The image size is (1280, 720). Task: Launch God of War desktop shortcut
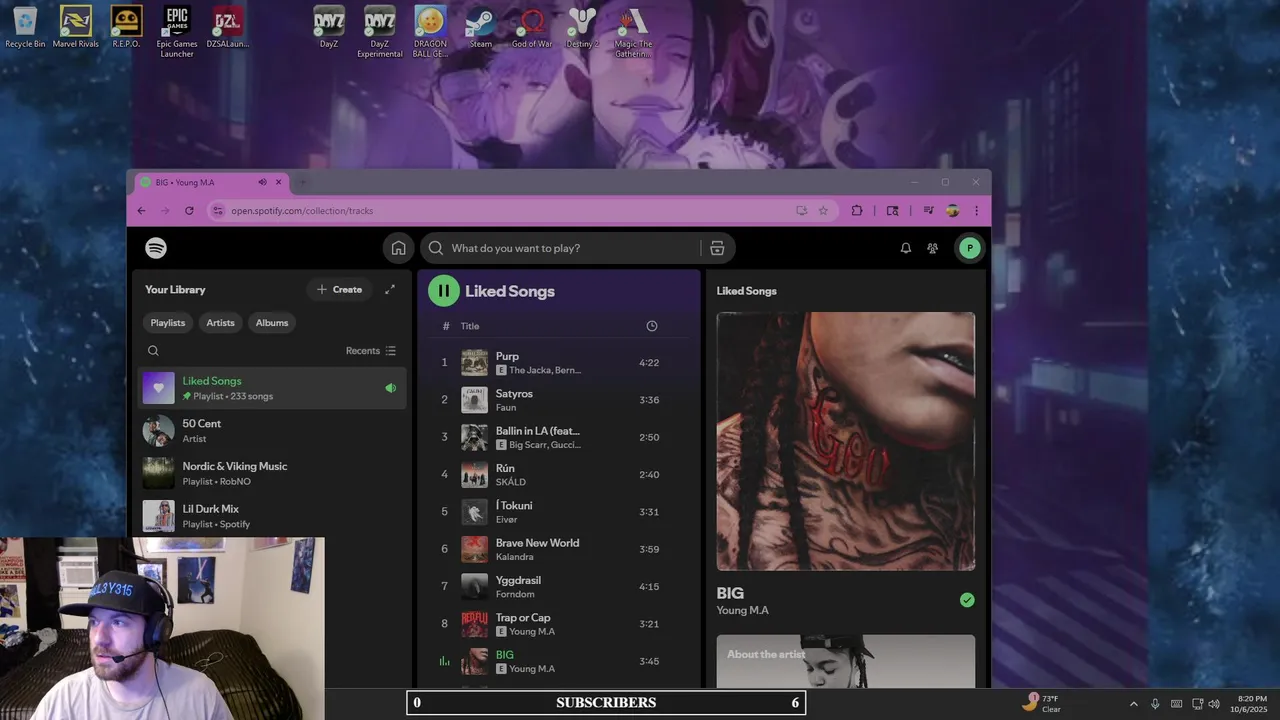point(532,26)
